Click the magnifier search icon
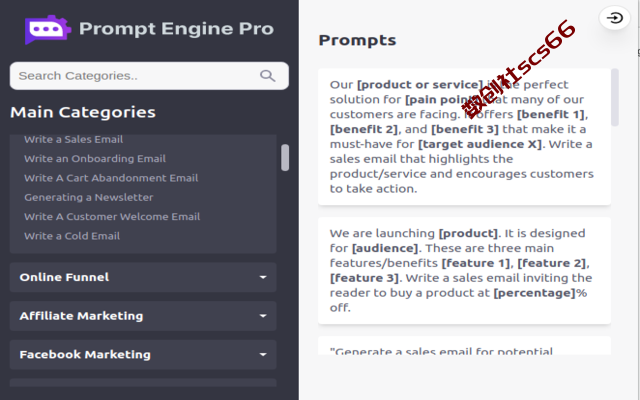This screenshot has height=400, width=640. coord(267,76)
